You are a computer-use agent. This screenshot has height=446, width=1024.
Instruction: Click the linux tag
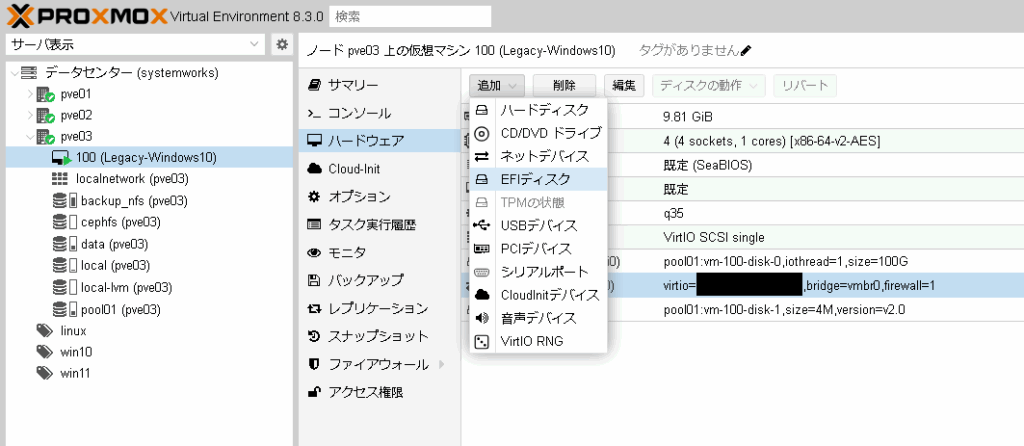click(73, 330)
